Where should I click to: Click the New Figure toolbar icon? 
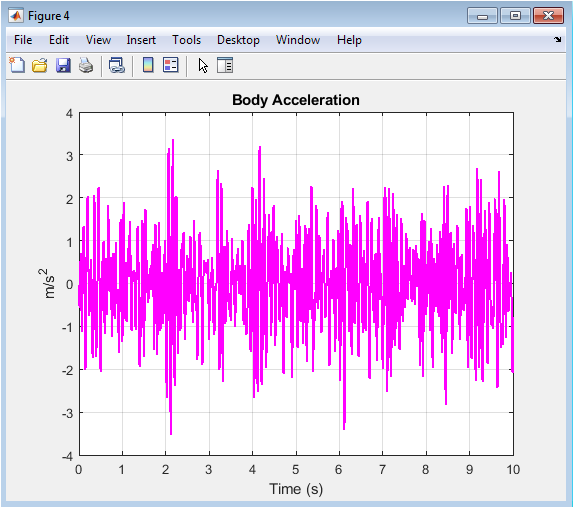click(17, 66)
